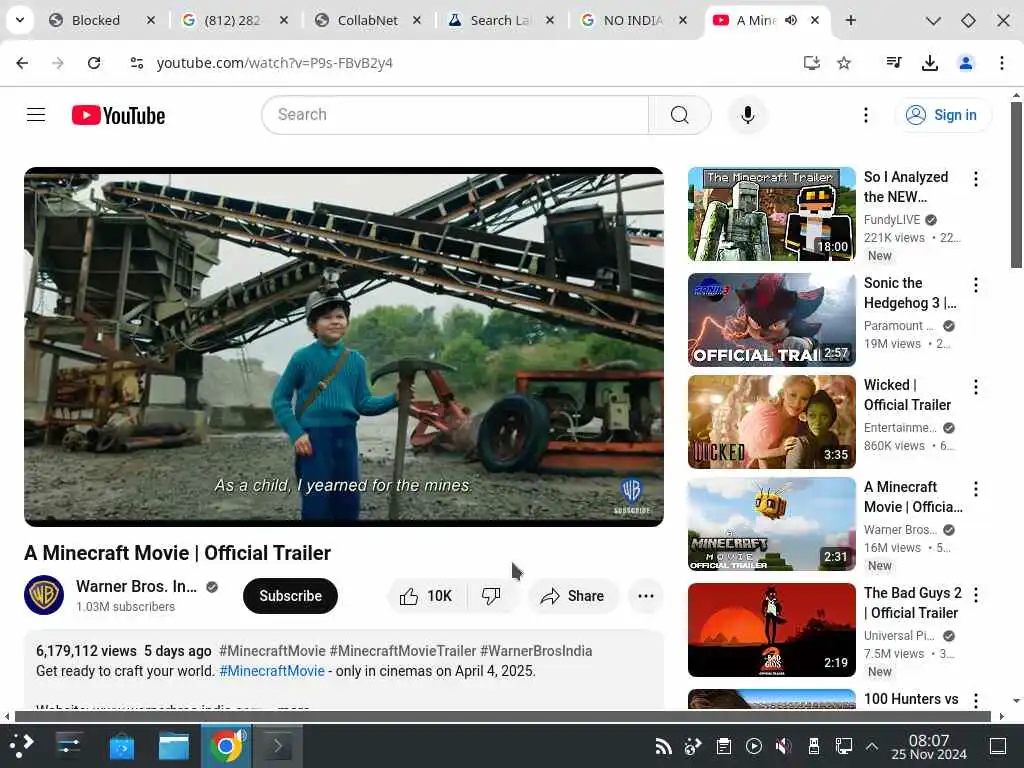Open more actions below the video
Screen dimensions: 1024x768
pos(645,596)
